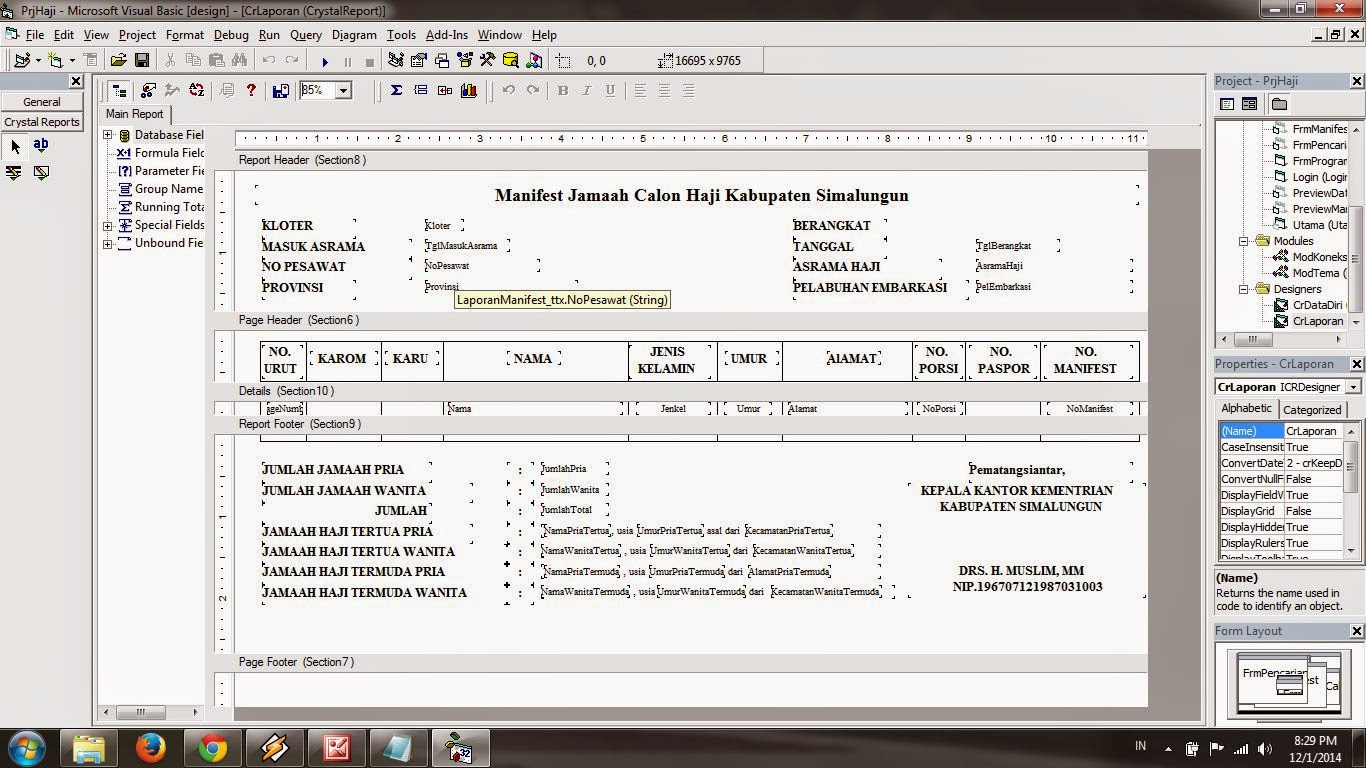Insert a summary using the Sigma icon
1366x768 pixels.
397,90
